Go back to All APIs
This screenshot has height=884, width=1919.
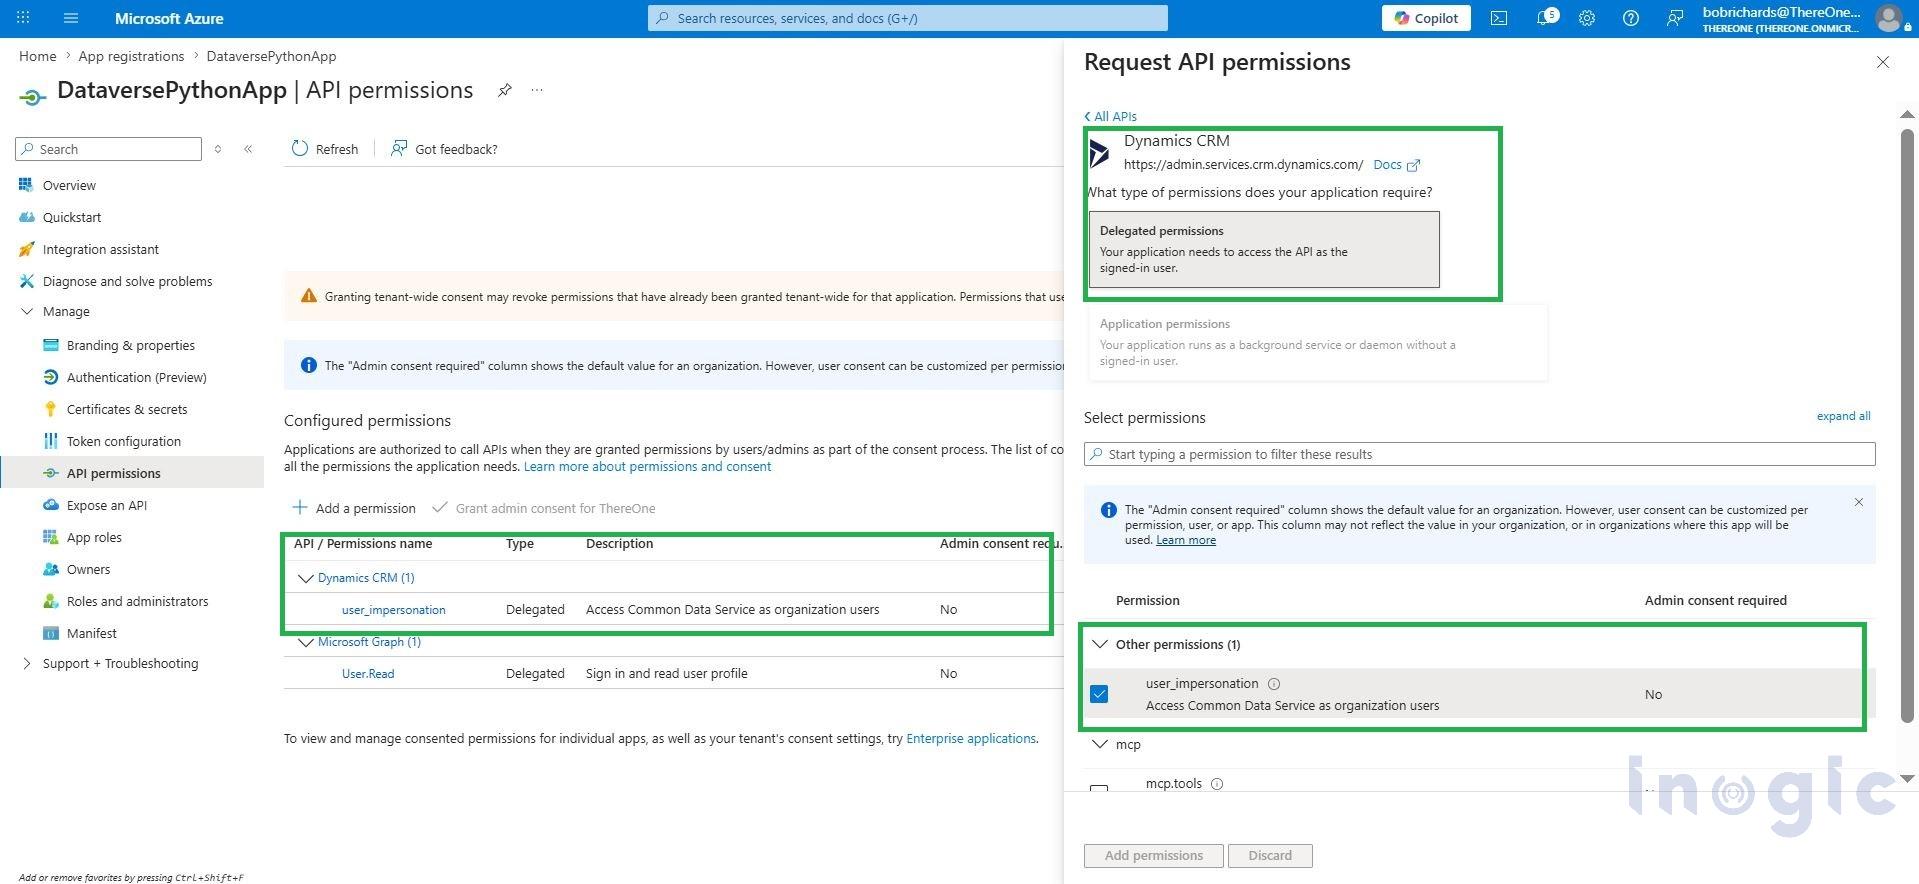(1110, 116)
